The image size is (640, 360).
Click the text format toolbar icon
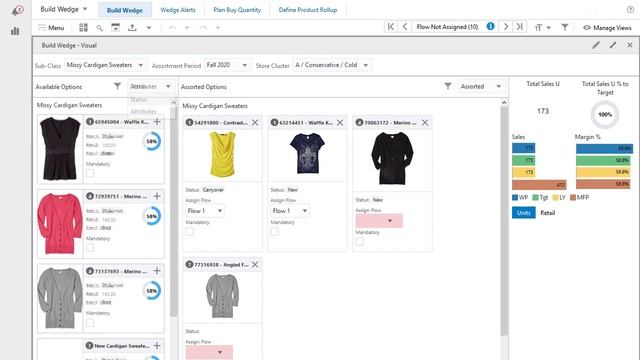coord(538,27)
